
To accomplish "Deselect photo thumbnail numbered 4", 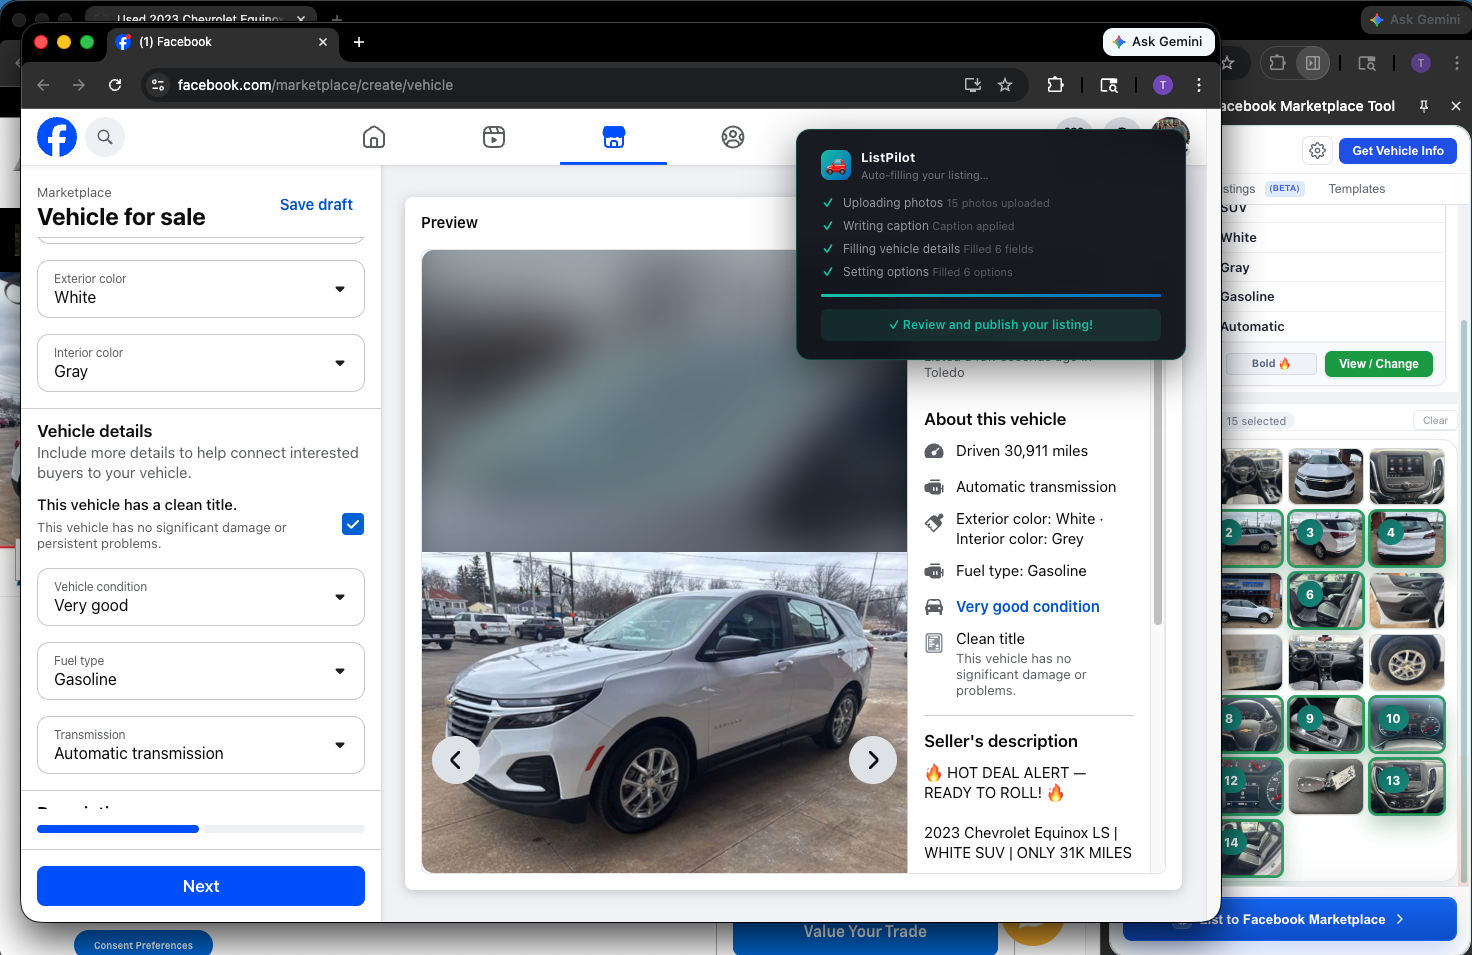I will pyautogui.click(x=1407, y=538).
